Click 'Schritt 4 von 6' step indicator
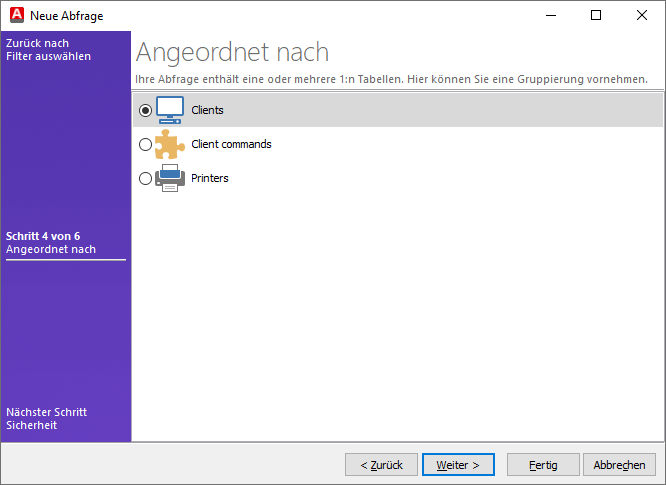This screenshot has width=666, height=485. [43, 236]
